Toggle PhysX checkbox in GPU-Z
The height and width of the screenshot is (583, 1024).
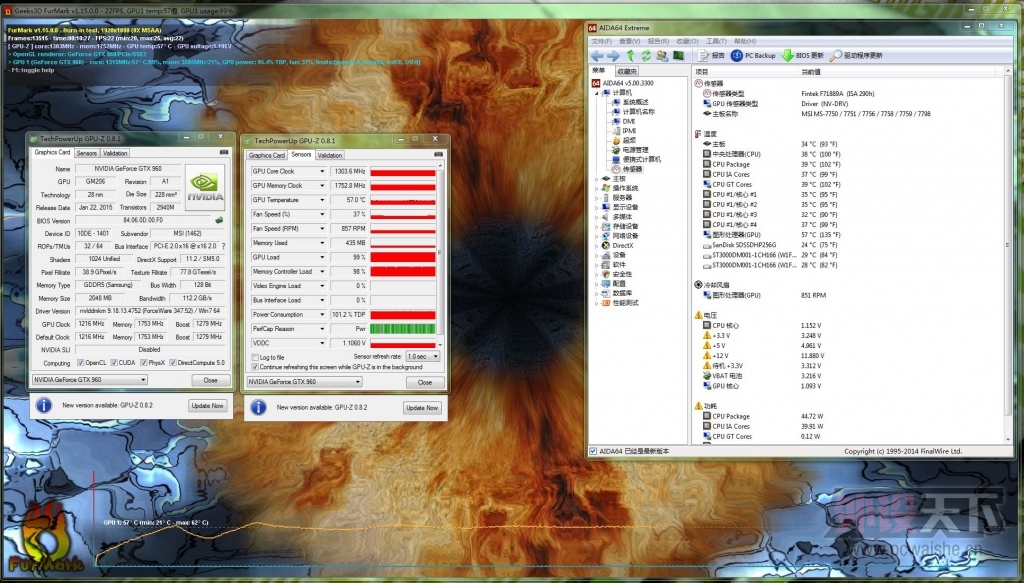(x=144, y=362)
